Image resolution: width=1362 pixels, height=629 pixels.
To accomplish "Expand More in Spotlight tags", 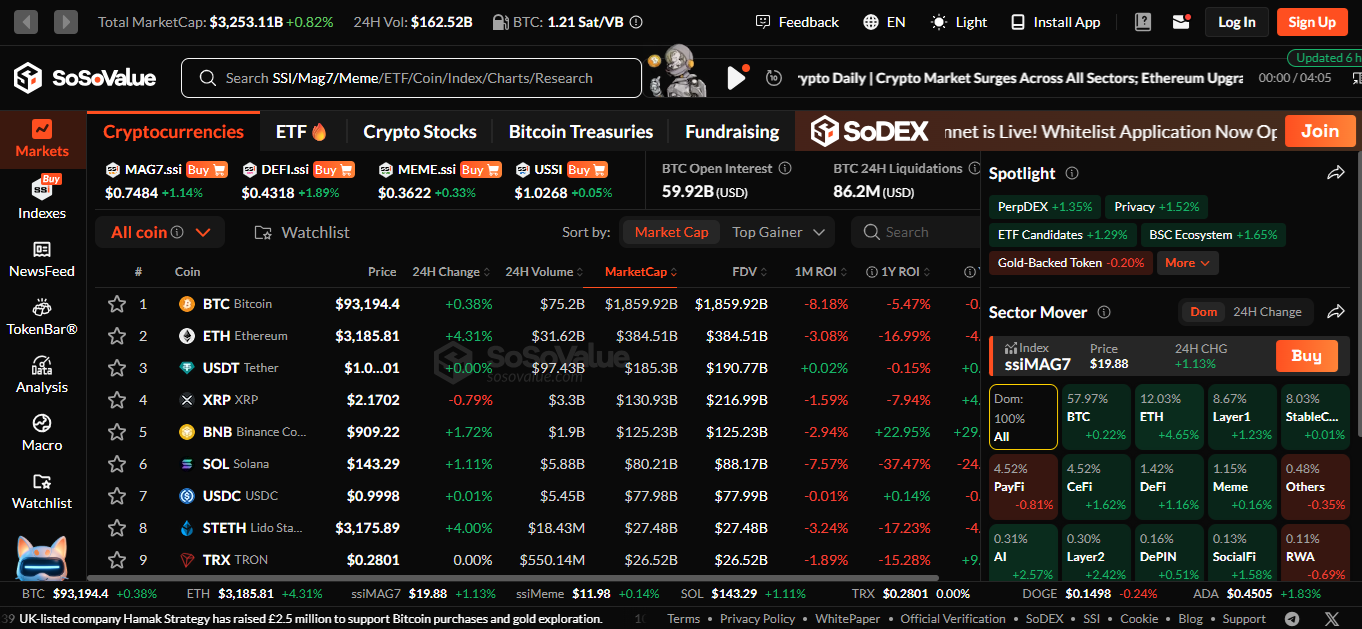I will point(1187,263).
